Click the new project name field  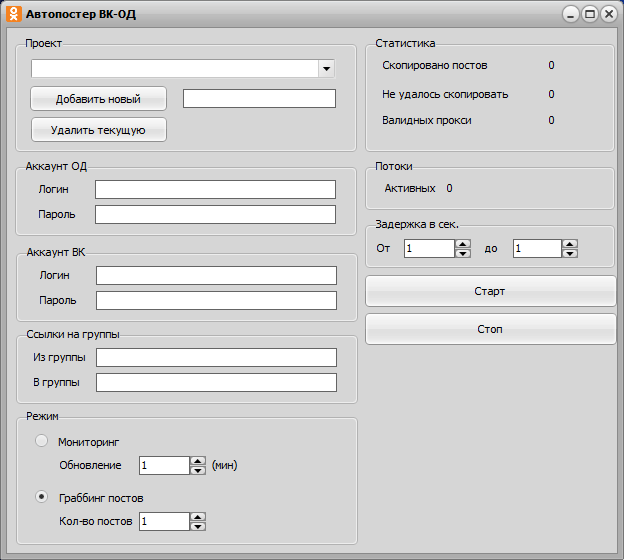pos(259,98)
